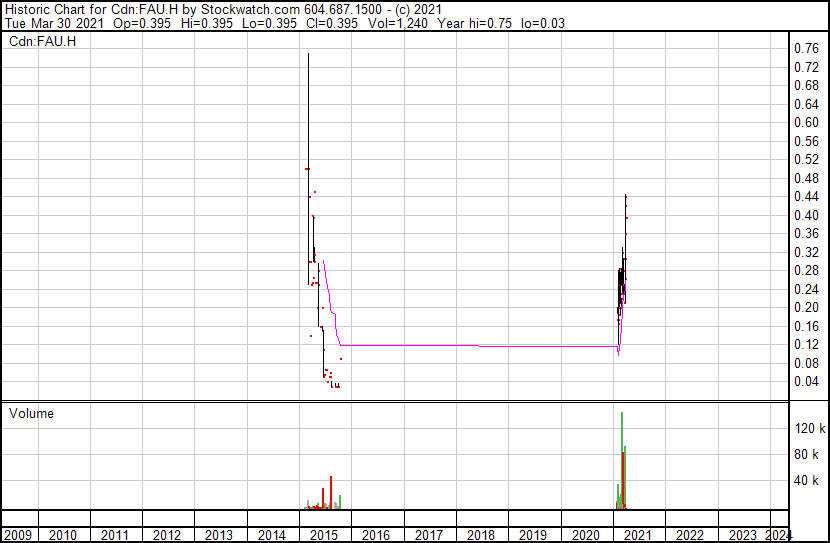Click the 0.44 price axis label
This screenshot has height=543, width=830.
(x=806, y=196)
